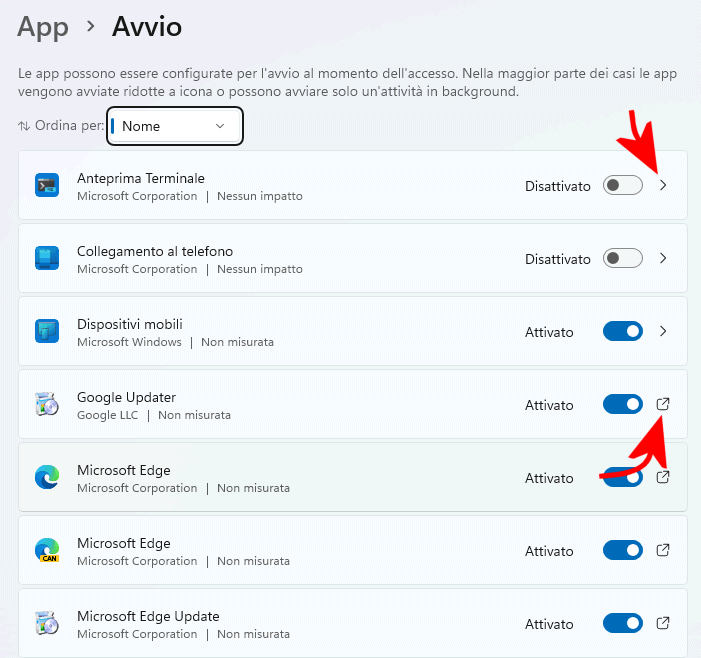This screenshot has width=701, height=658.
Task: Click the Collegamento al telefono name text
Action: pos(155,251)
